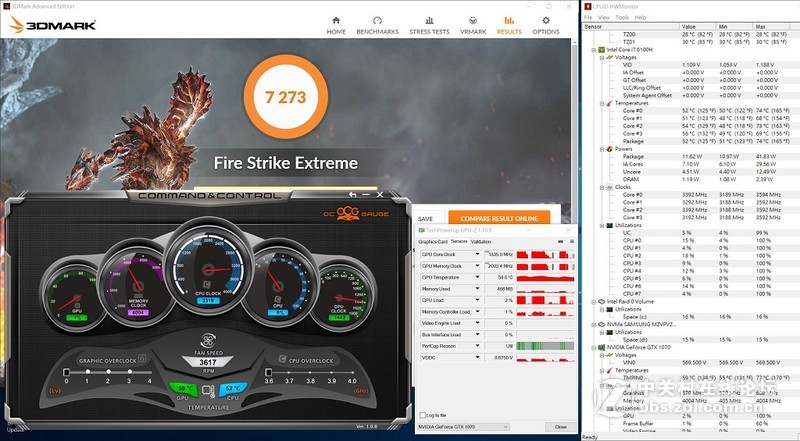Click the Intel Raid 0 Volume disk icon
800x441 pixels.
602,302
